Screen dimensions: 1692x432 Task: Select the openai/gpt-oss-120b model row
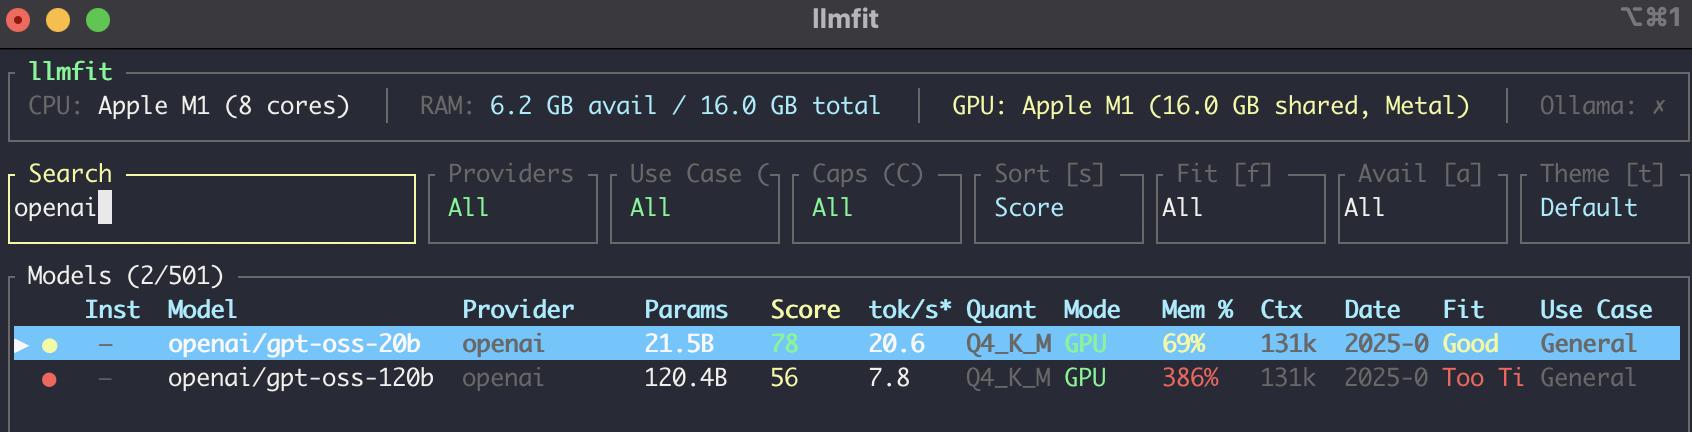pos(846,378)
